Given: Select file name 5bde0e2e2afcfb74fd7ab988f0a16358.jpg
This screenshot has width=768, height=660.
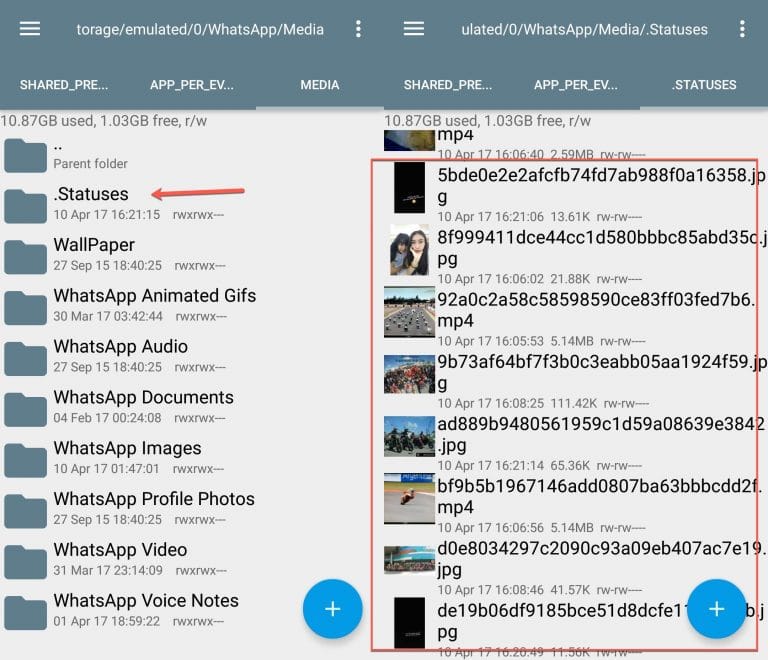Looking at the screenshot, I should click(601, 186).
